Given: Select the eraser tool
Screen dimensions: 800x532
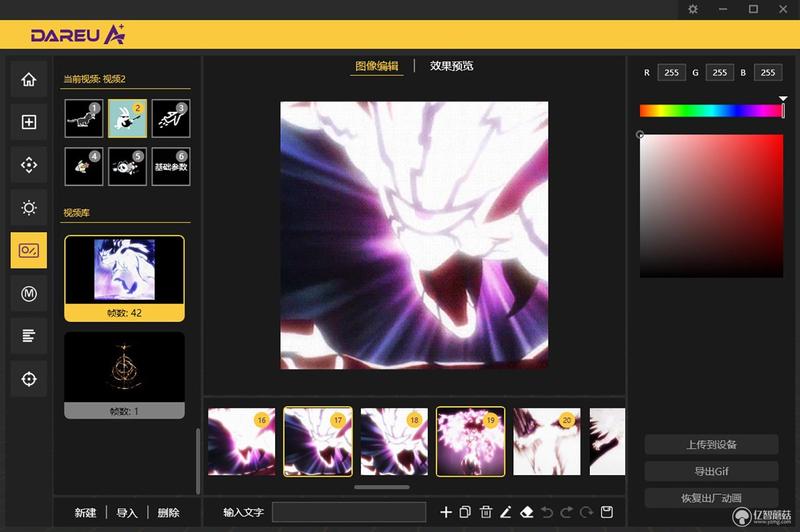Looking at the screenshot, I should point(527,512).
